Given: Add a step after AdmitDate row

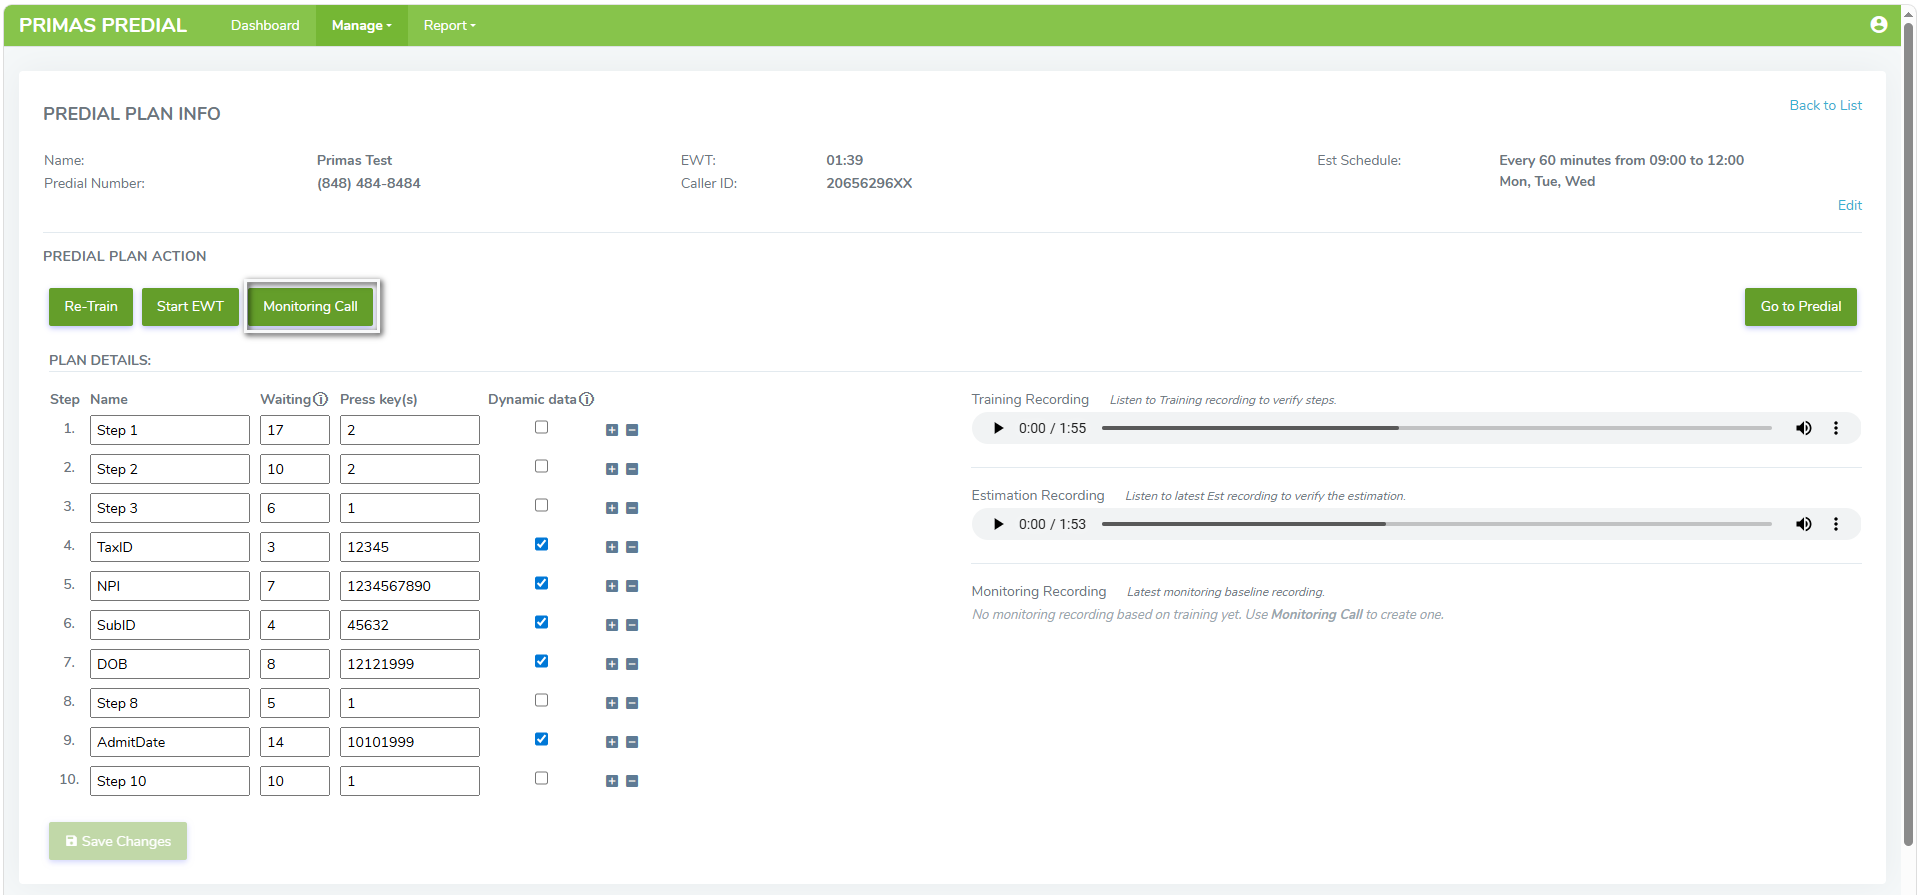Looking at the screenshot, I should [612, 742].
